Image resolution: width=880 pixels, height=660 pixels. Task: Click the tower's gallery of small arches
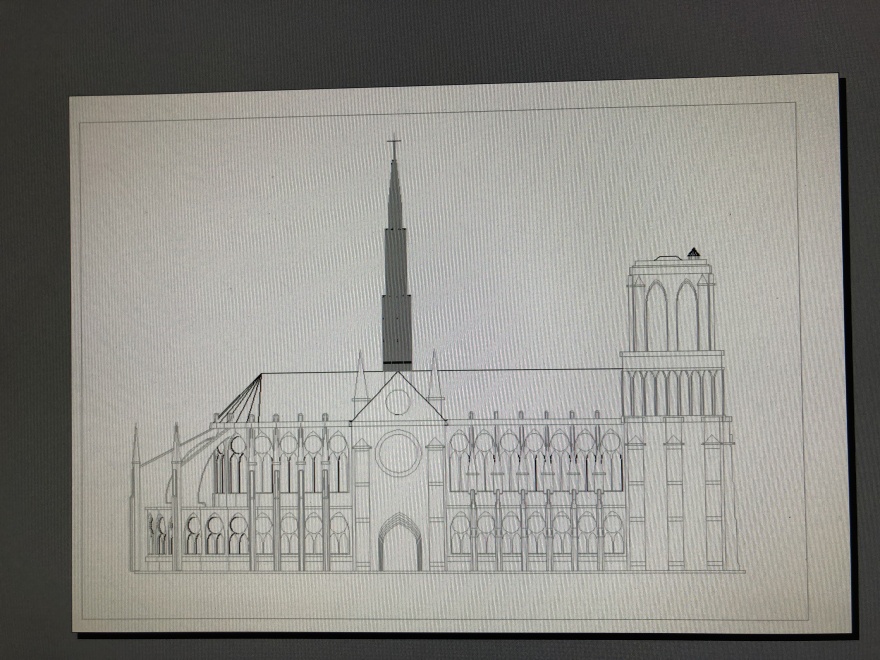672,393
